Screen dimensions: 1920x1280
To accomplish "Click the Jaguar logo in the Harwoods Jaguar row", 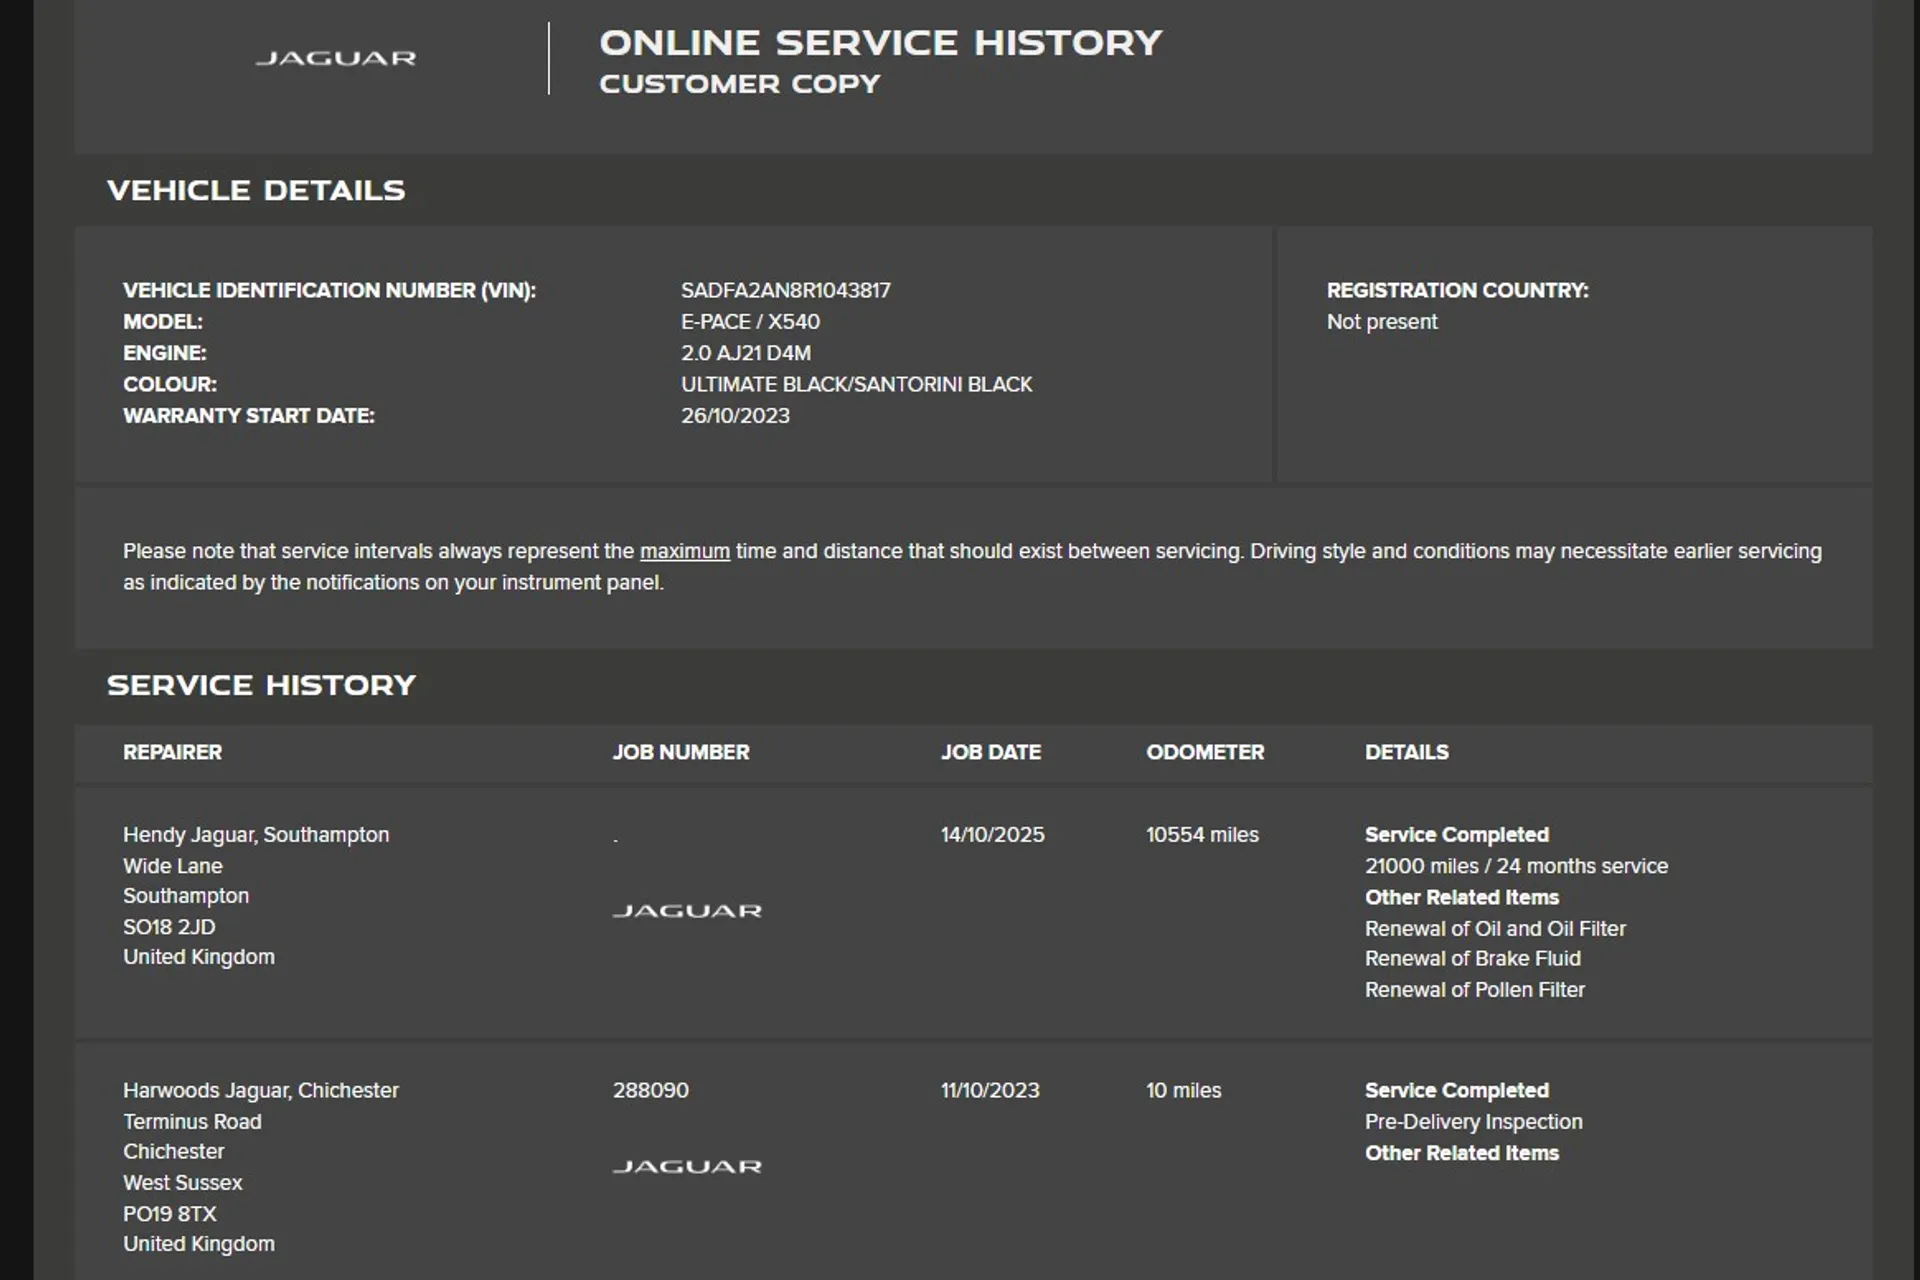I will pyautogui.click(x=687, y=1166).
